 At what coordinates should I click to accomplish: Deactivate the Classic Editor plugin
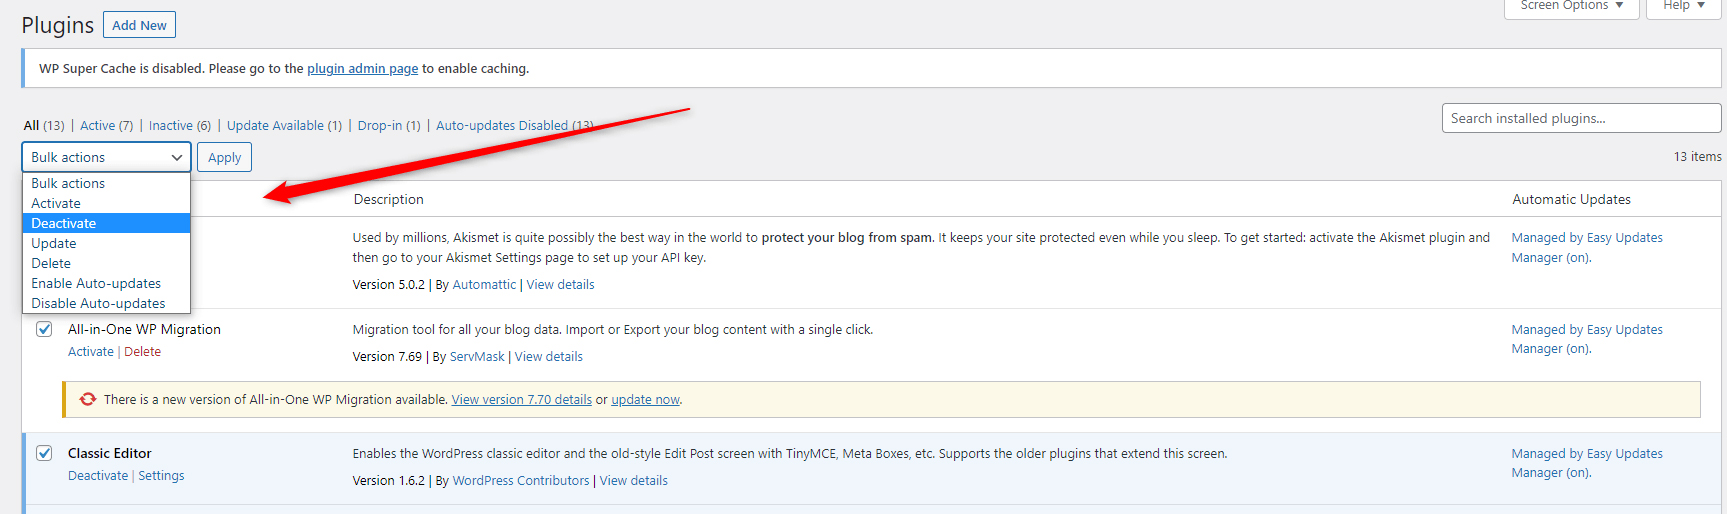click(x=98, y=475)
